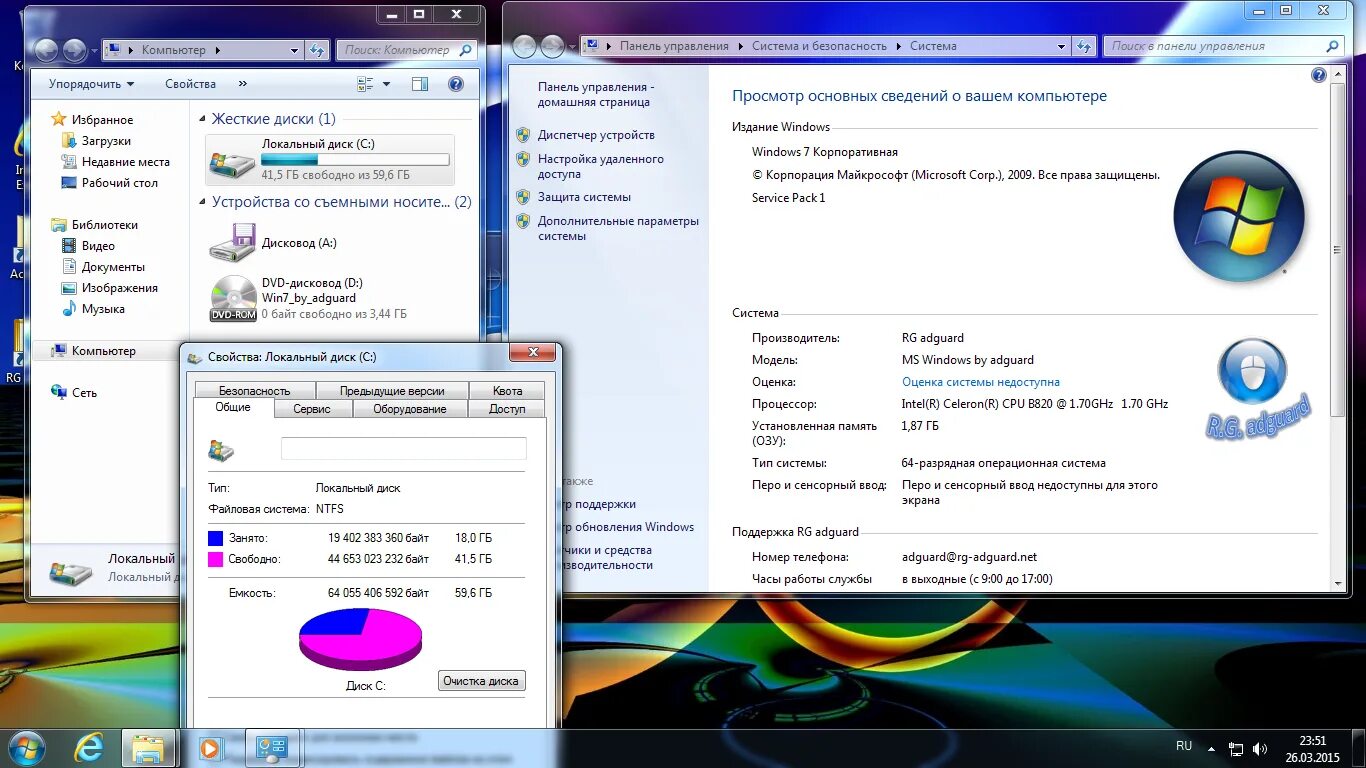Image resolution: width=1366 pixels, height=768 pixels.
Task: Launch Internet Explorer from taskbar
Action: pos(90,748)
